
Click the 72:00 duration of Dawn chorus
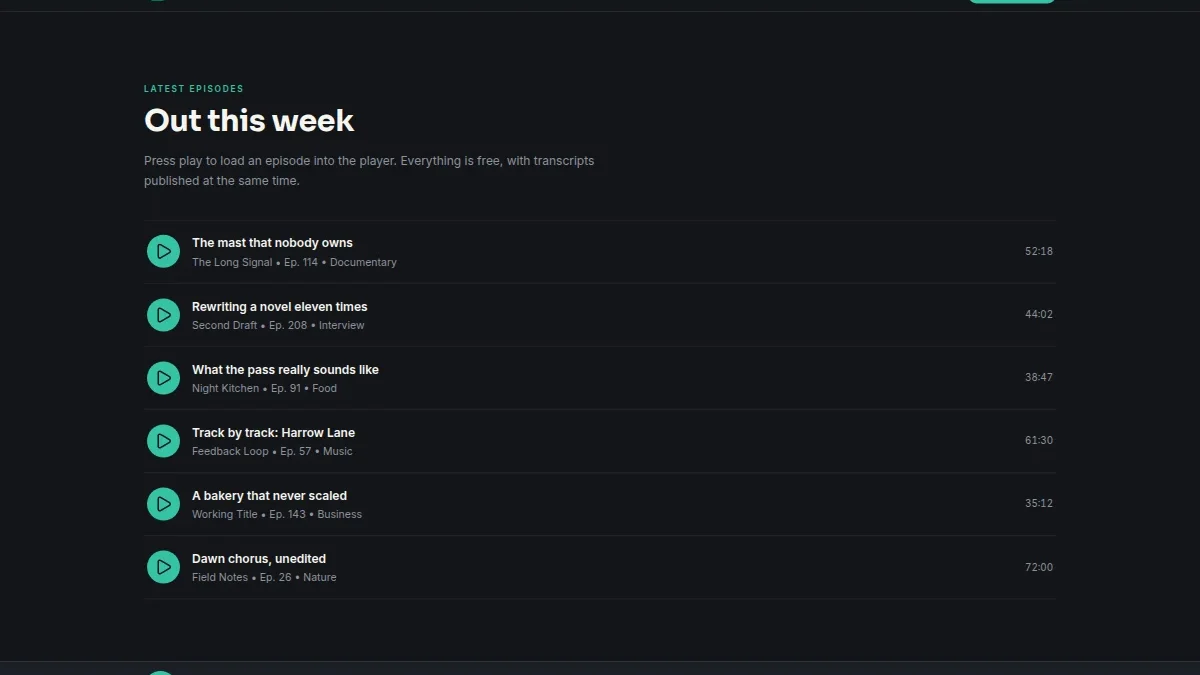(1039, 567)
